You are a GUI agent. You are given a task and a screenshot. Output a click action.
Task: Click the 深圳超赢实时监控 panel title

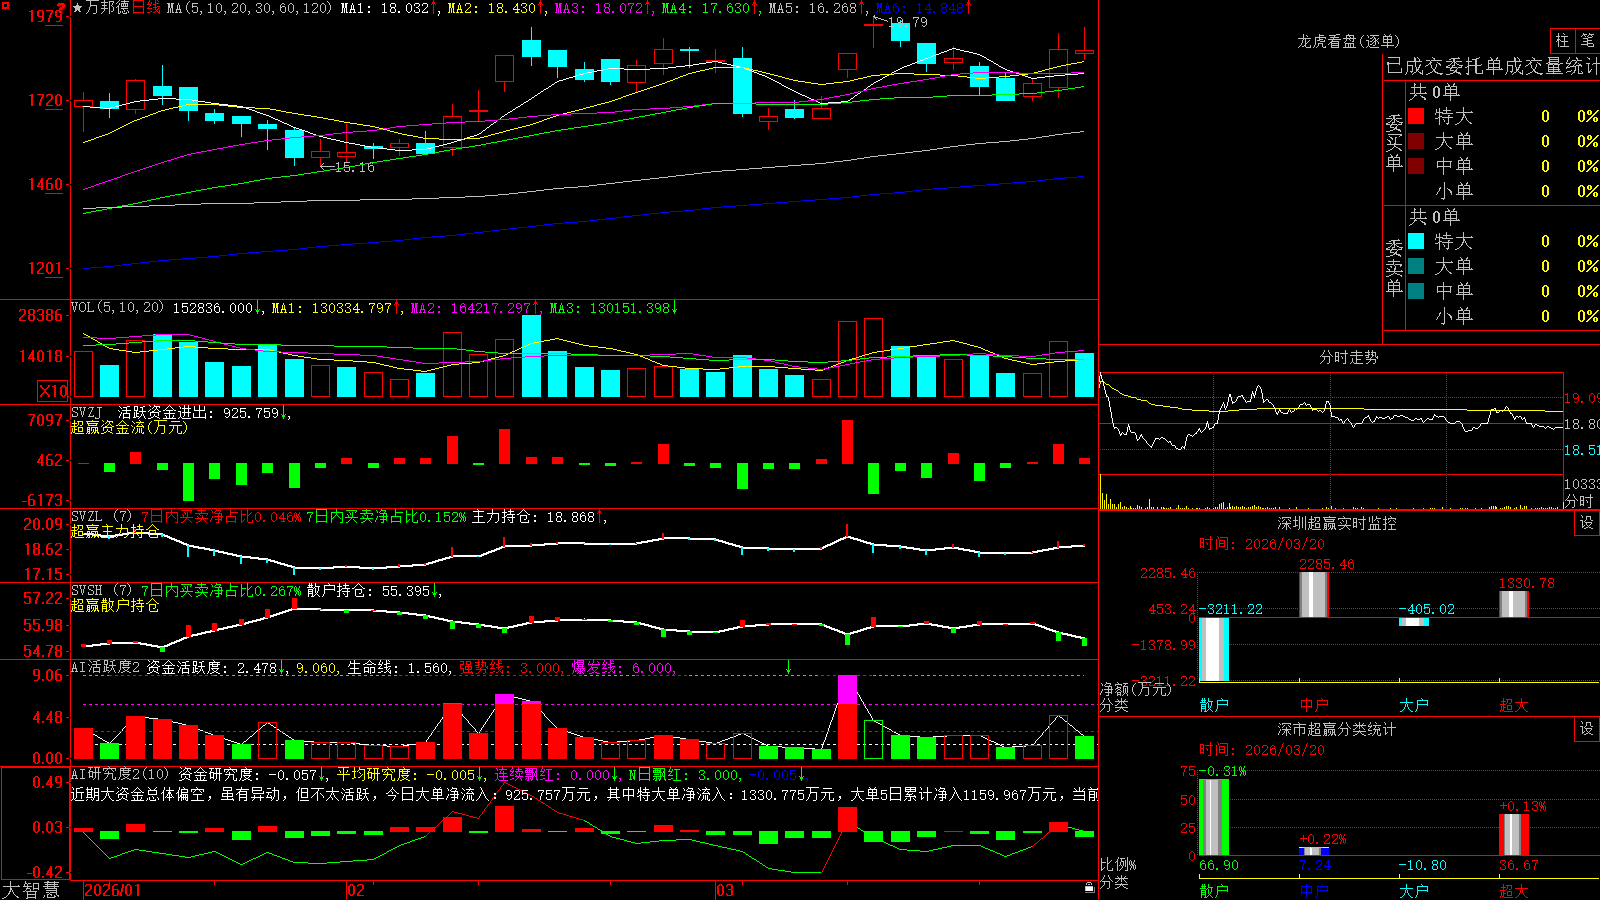tap(1337, 523)
